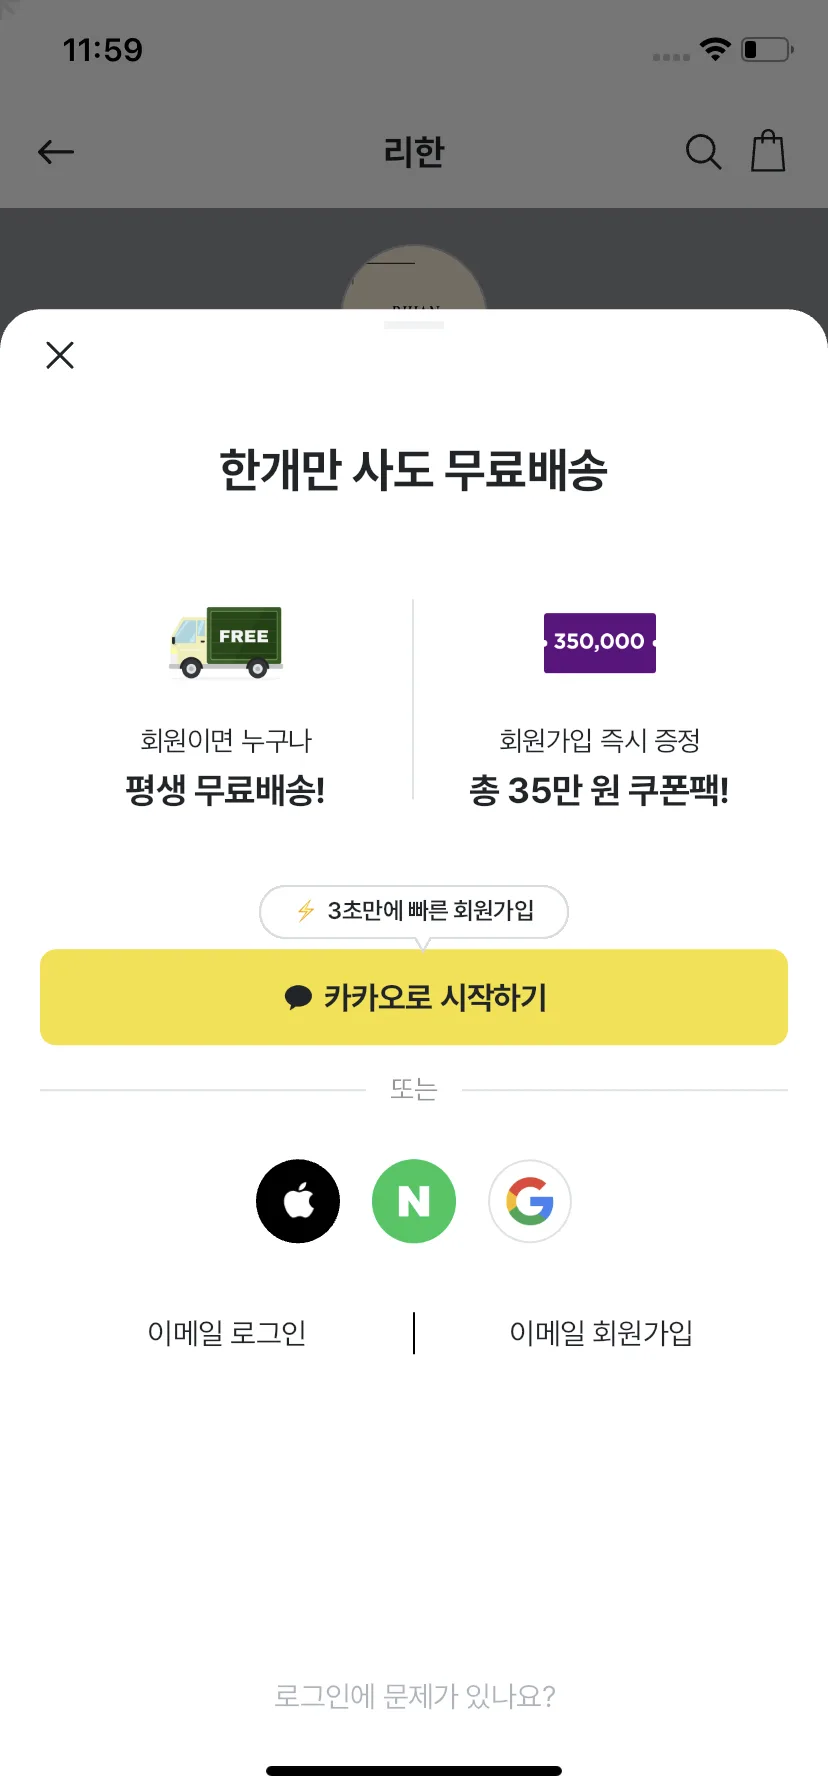Tap the Kakao speech bubble icon
This screenshot has height=1792, width=828.
pos(298,998)
